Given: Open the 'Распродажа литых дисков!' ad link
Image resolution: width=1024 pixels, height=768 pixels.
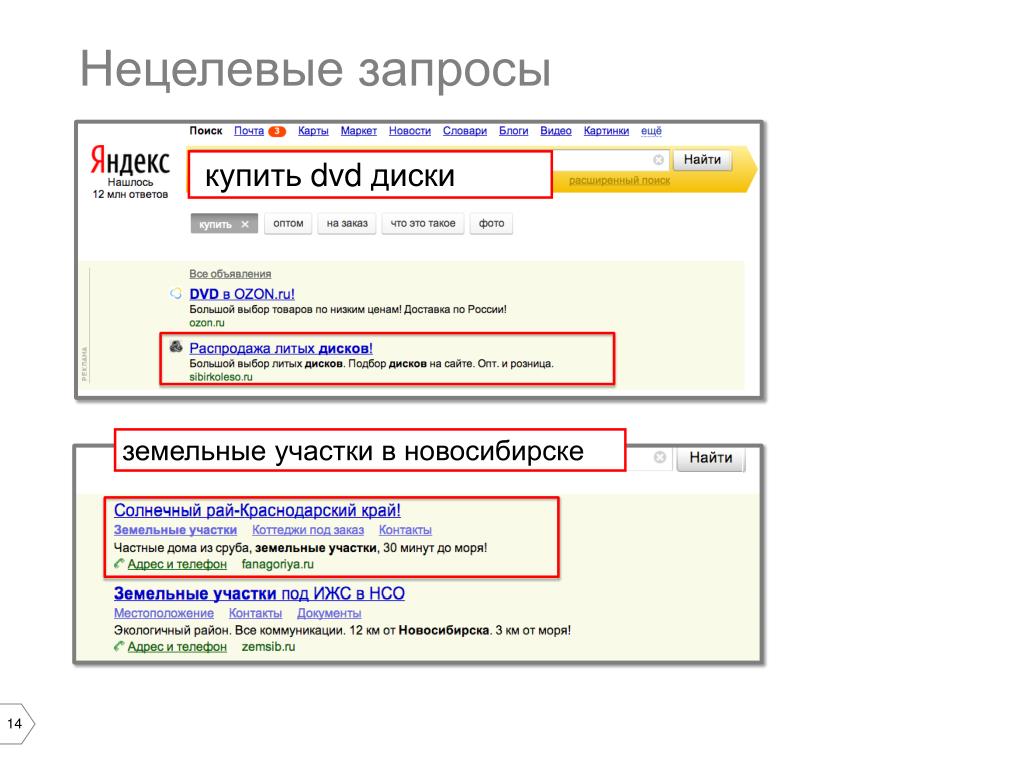Looking at the screenshot, I should click(281, 348).
